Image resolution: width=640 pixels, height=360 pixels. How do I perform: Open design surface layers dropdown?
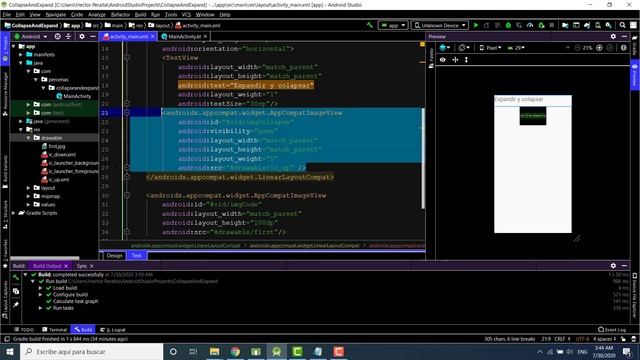(444, 48)
